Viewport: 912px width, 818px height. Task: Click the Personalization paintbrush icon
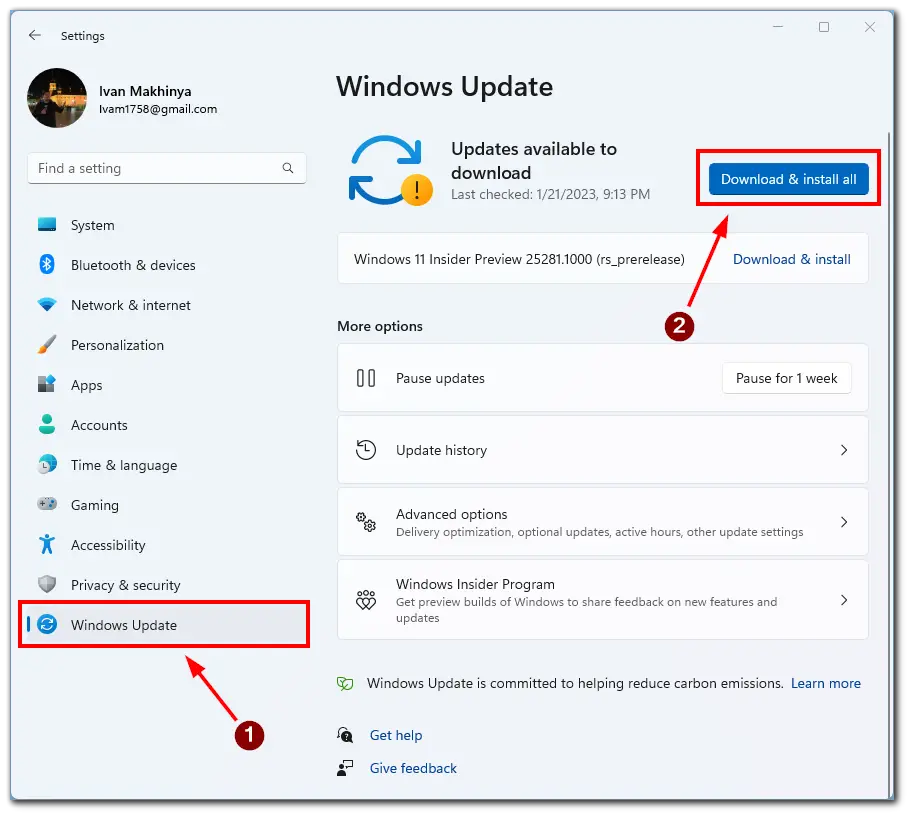coord(47,344)
